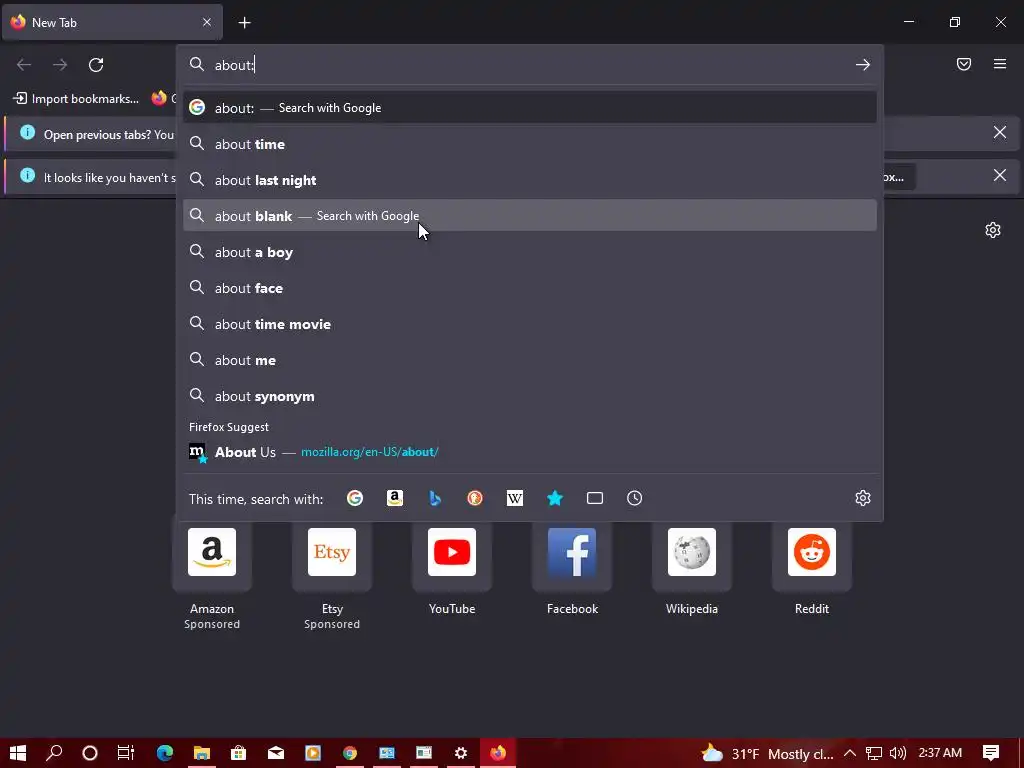The width and height of the screenshot is (1024, 768).
Task: Click Import bookmarks in bookmarks toolbar
Action: pos(76,99)
